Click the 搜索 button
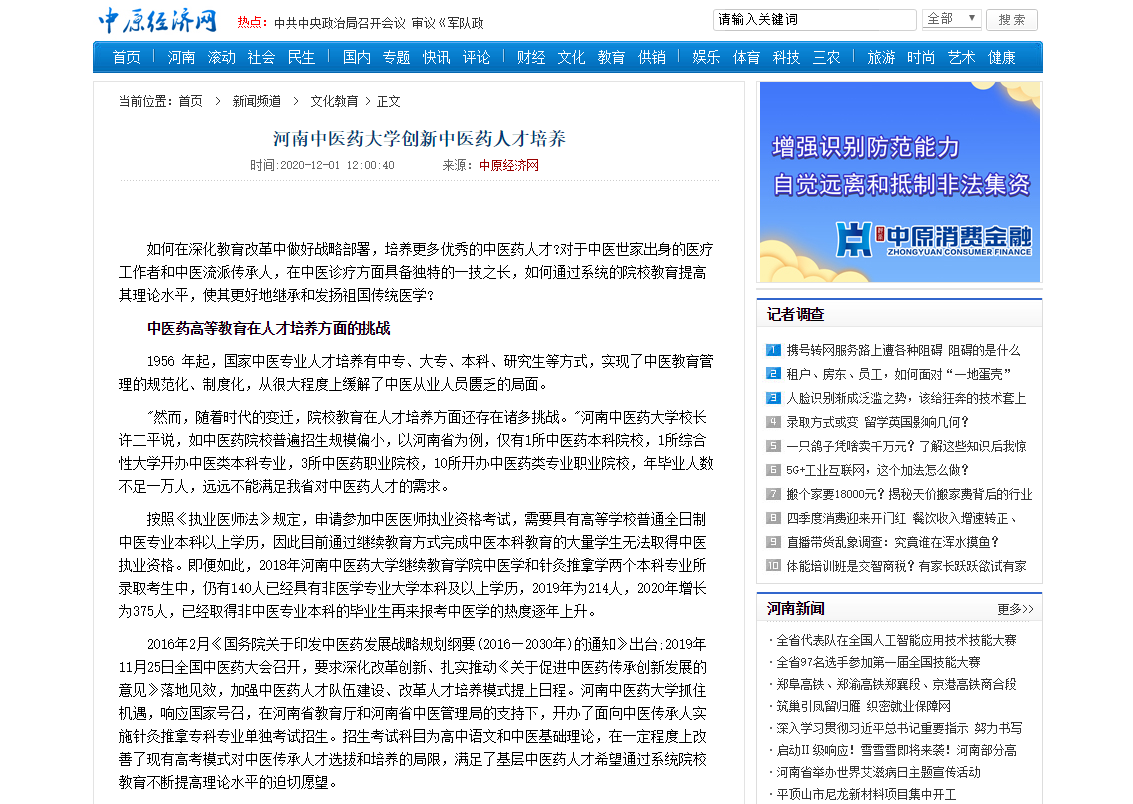This screenshot has height=804, width=1133. tap(1011, 20)
